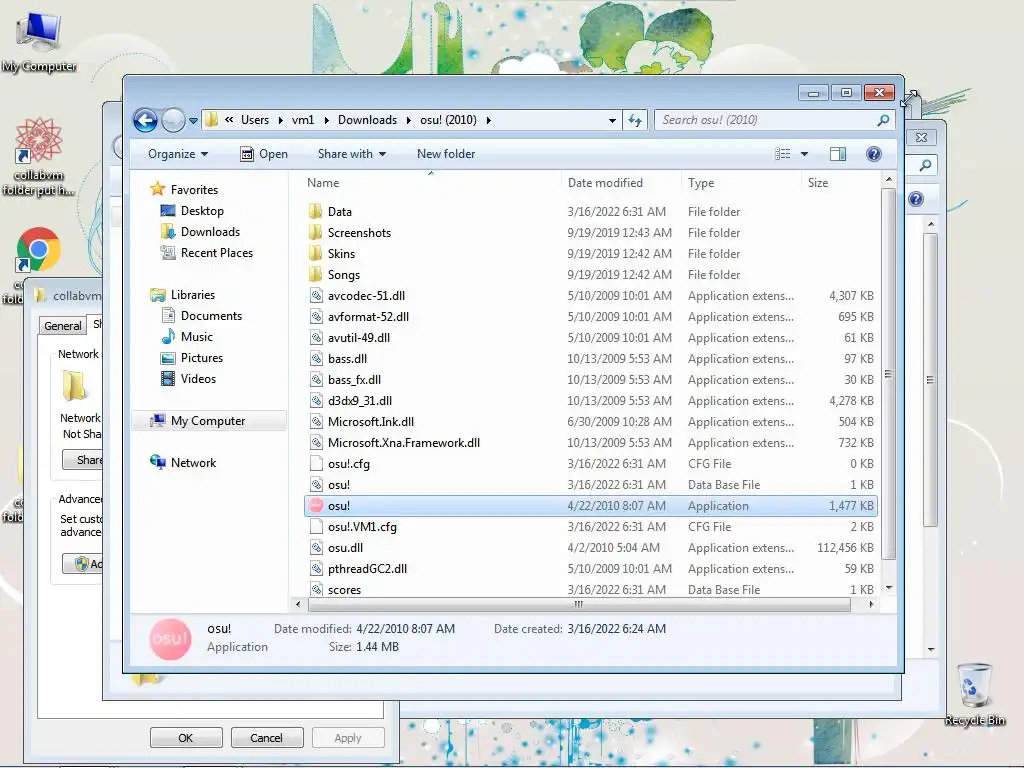Select vm1 in the address breadcrumb
Viewport: 1024px width, 768px height.
(x=303, y=120)
